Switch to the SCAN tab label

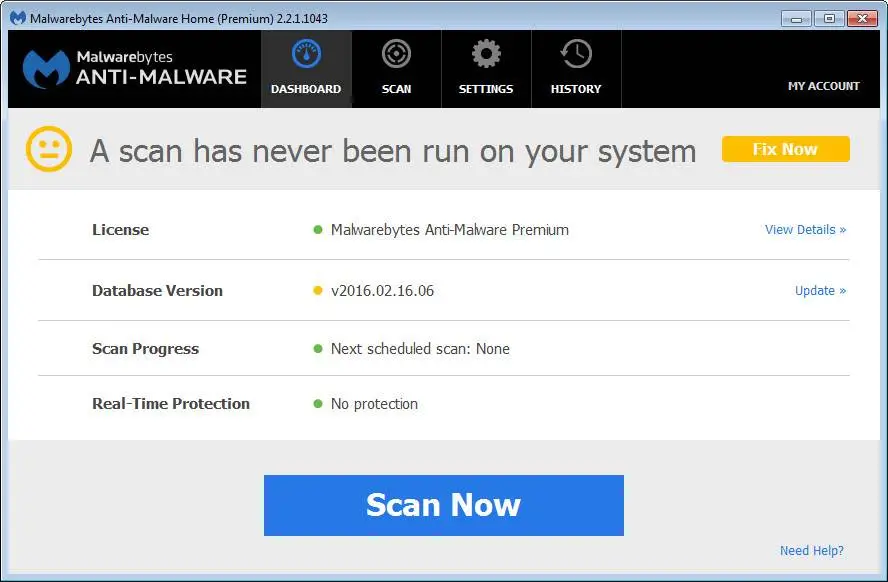point(396,89)
